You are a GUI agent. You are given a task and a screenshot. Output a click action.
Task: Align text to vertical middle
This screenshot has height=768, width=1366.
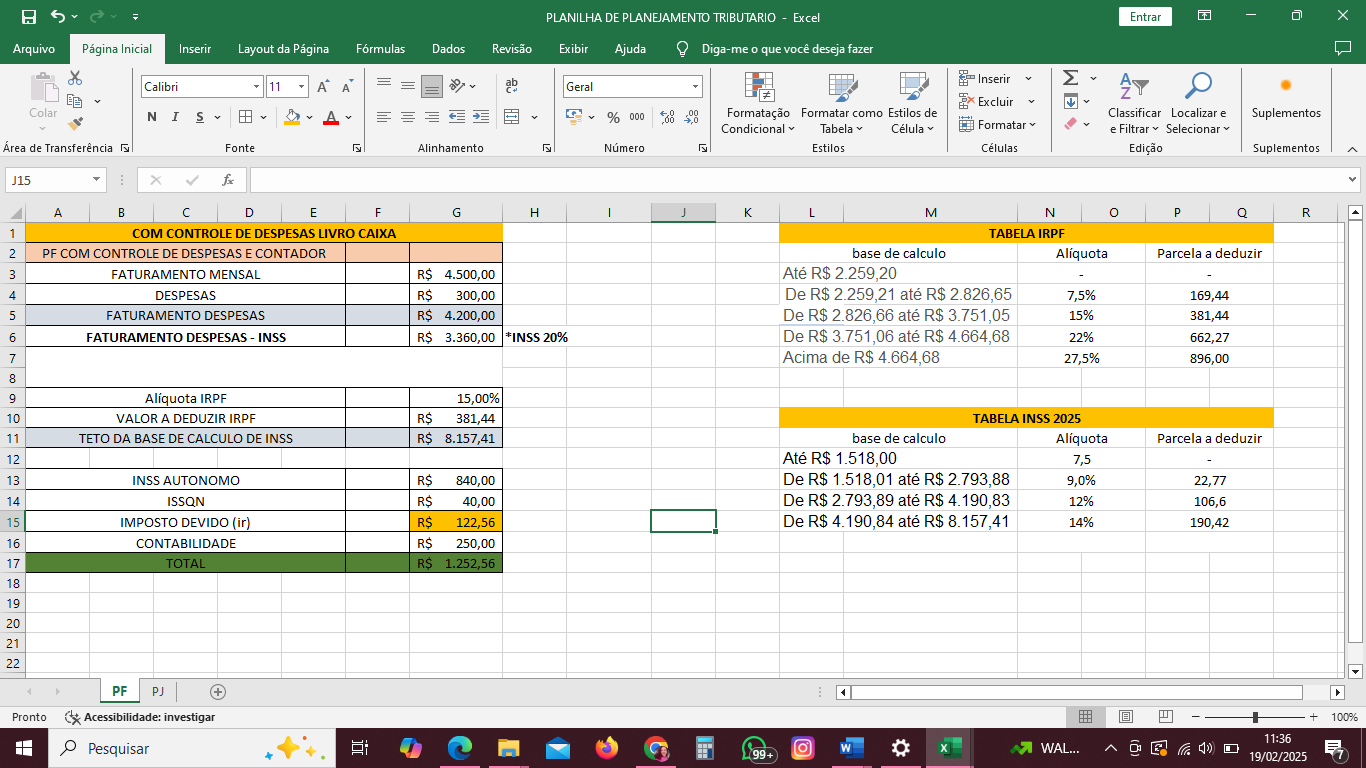(x=407, y=86)
